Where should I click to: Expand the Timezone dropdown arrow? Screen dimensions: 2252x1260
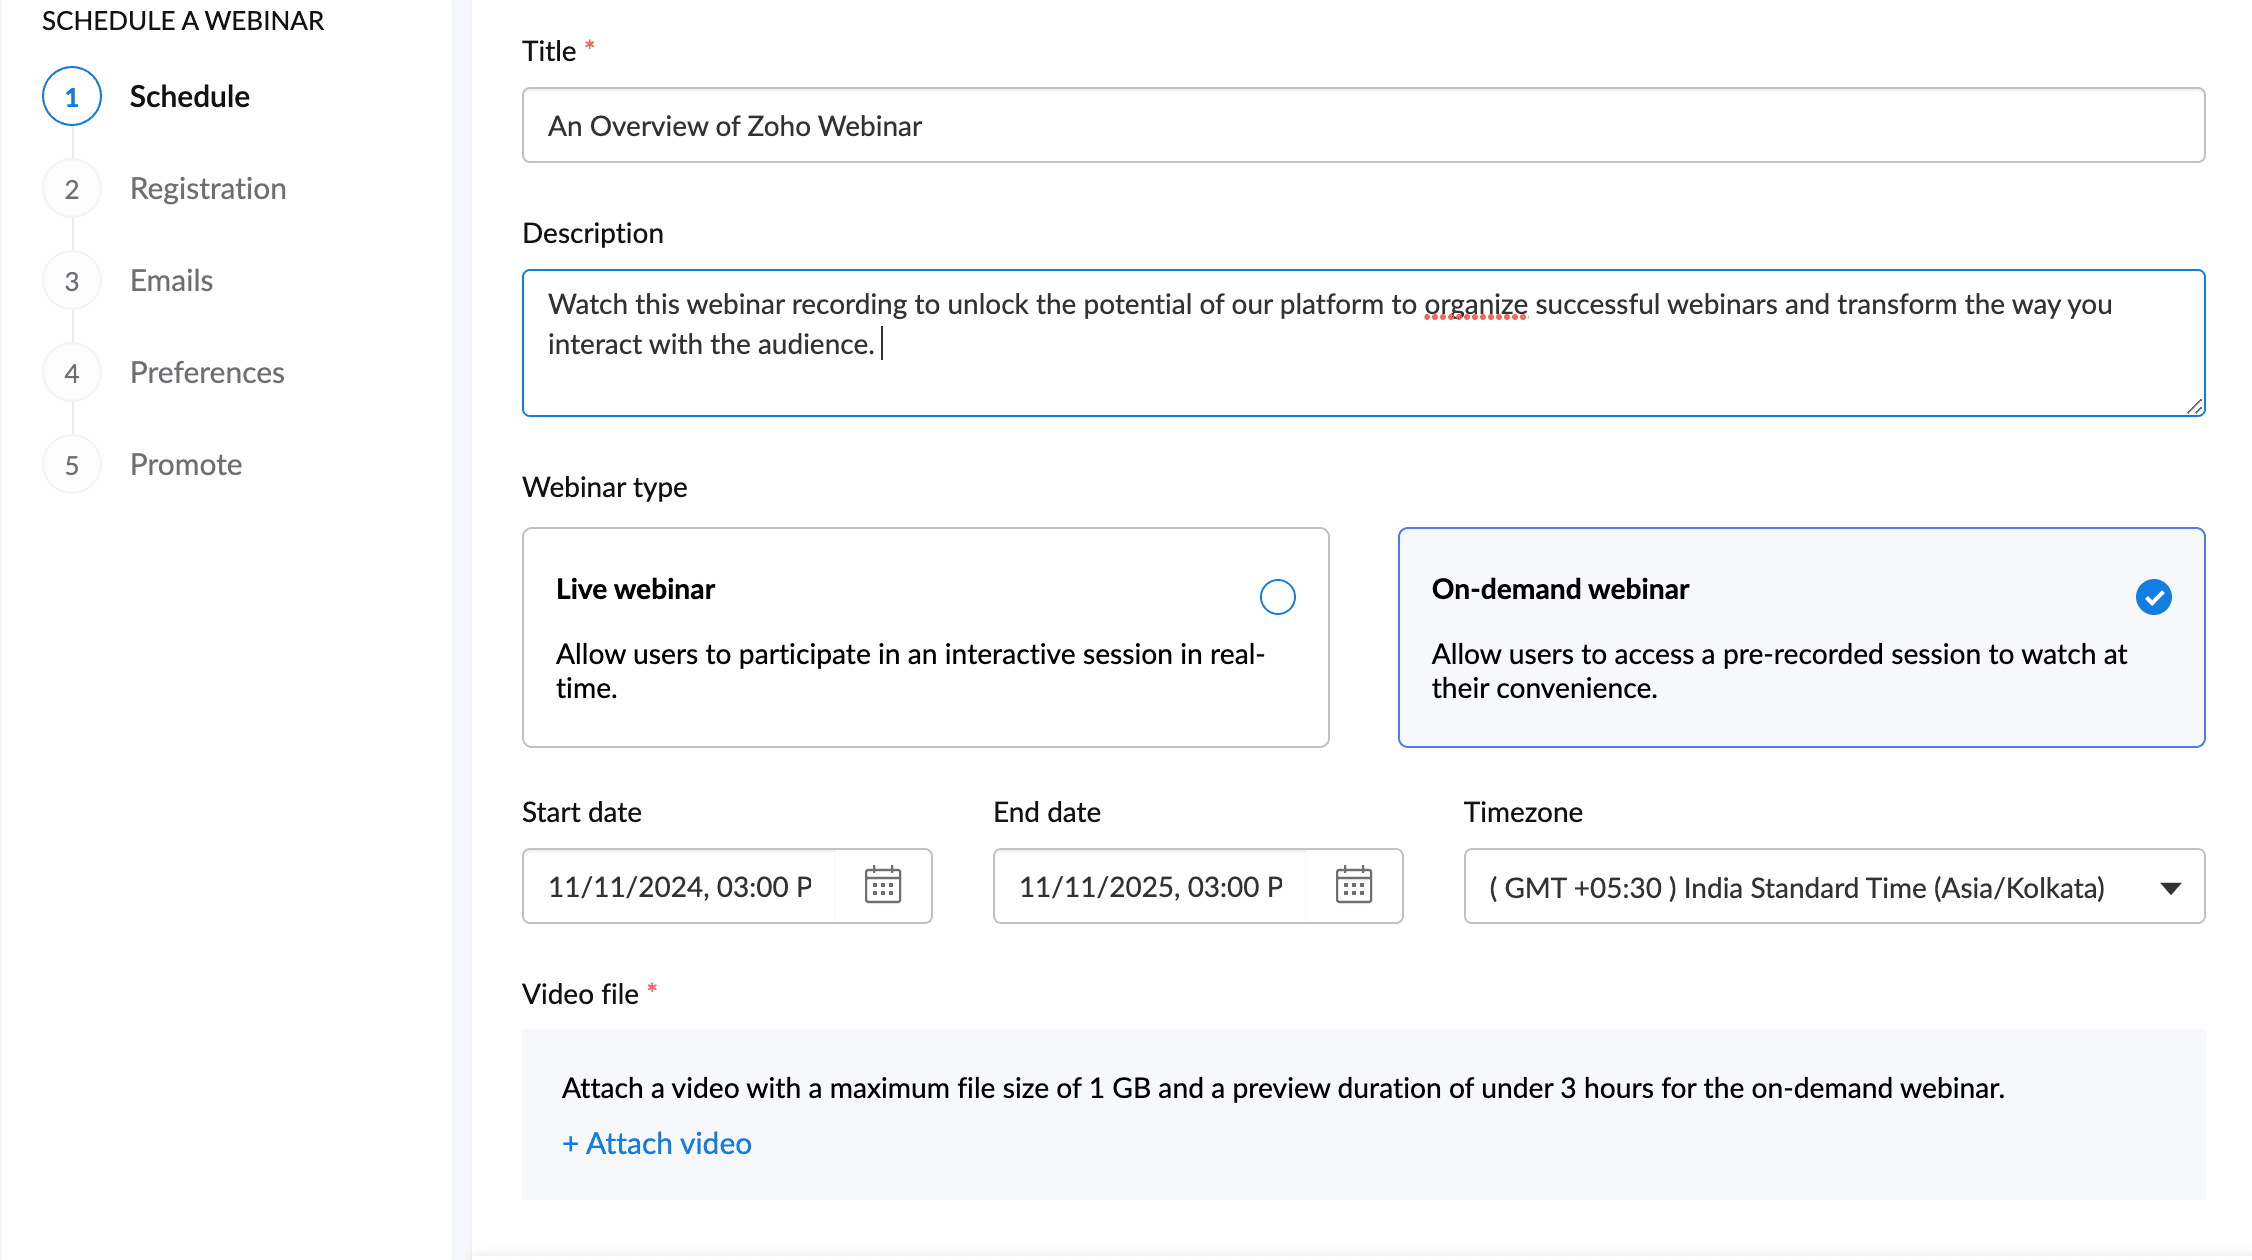click(2170, 888)
